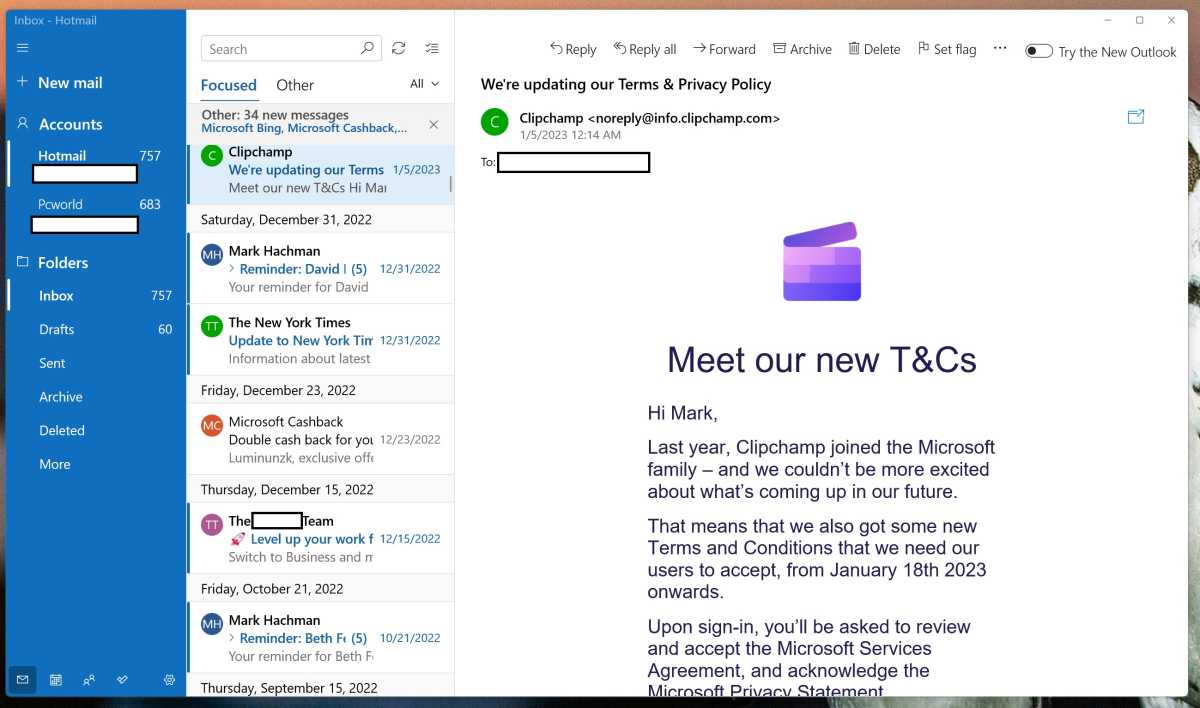Image resolution: width=1200 pixels, height=708 pixels.
Task: Show More folders
Action: 96,464
